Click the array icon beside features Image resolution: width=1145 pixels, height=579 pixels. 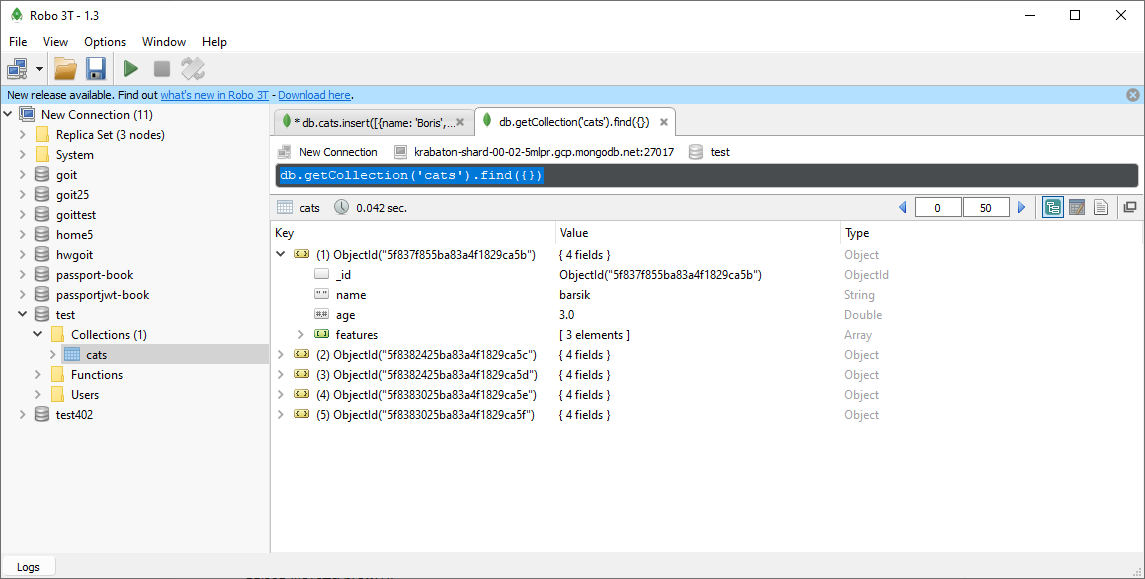tap(321, 334)
